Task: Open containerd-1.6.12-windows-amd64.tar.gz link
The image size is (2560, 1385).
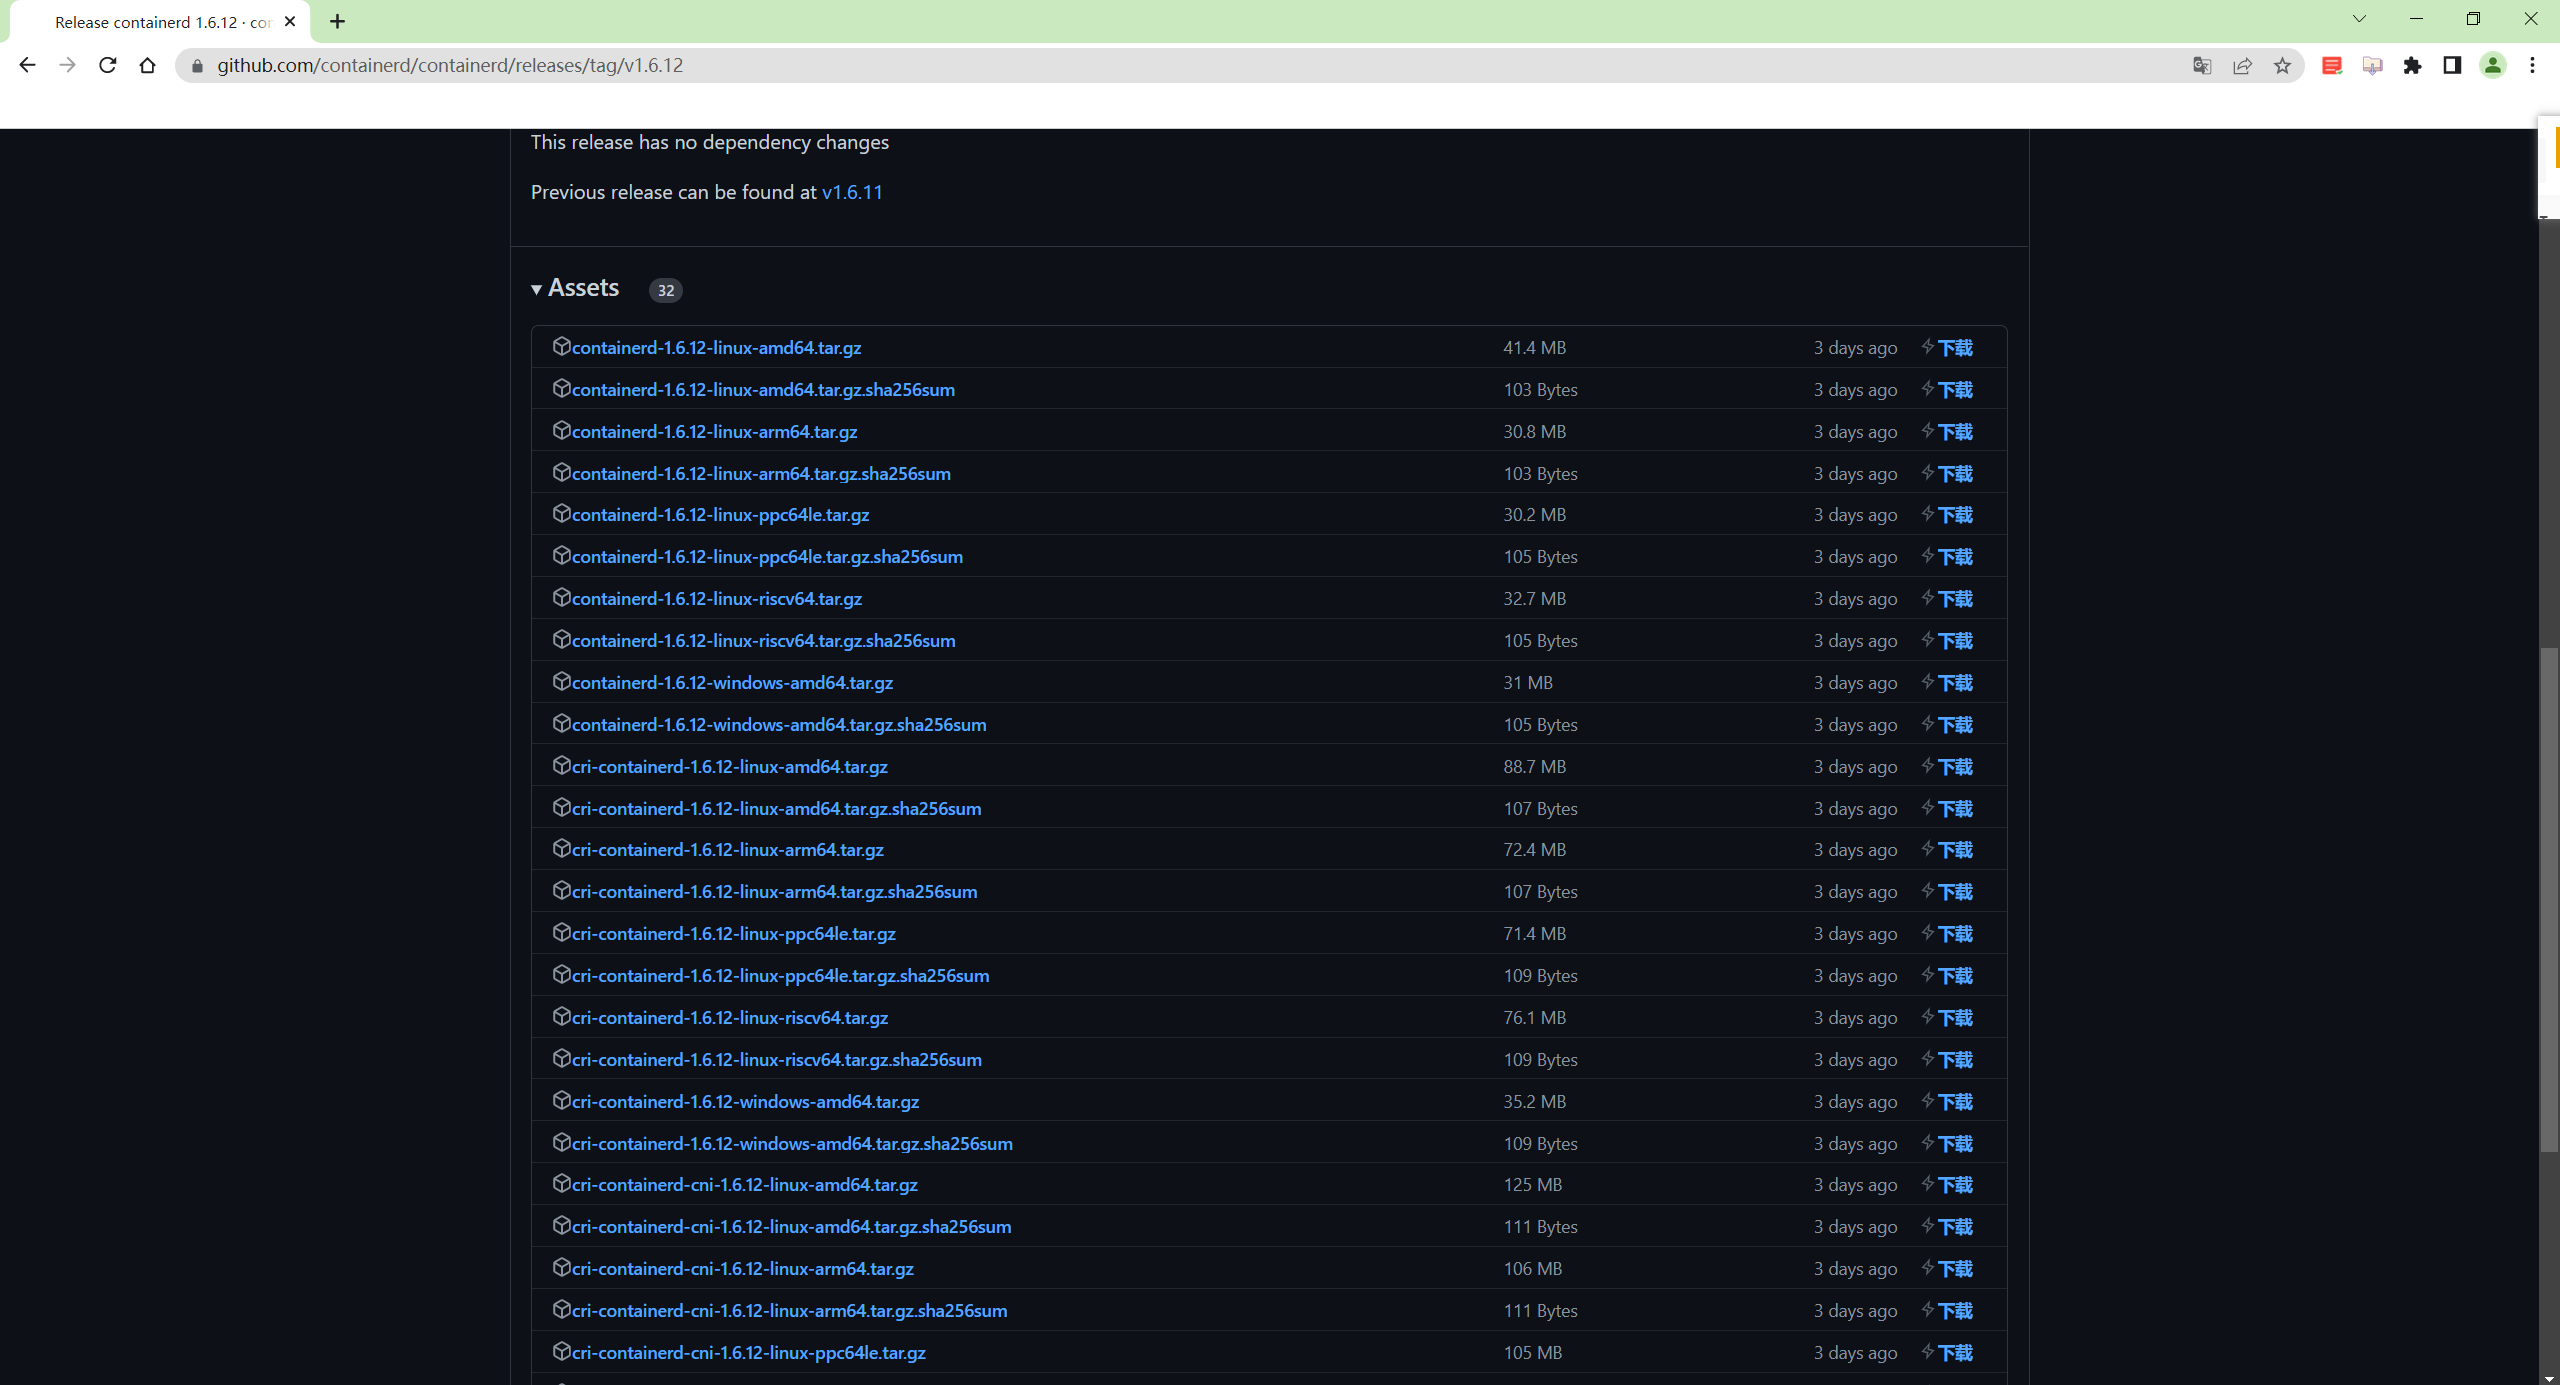Action: (x=732, y=683)
